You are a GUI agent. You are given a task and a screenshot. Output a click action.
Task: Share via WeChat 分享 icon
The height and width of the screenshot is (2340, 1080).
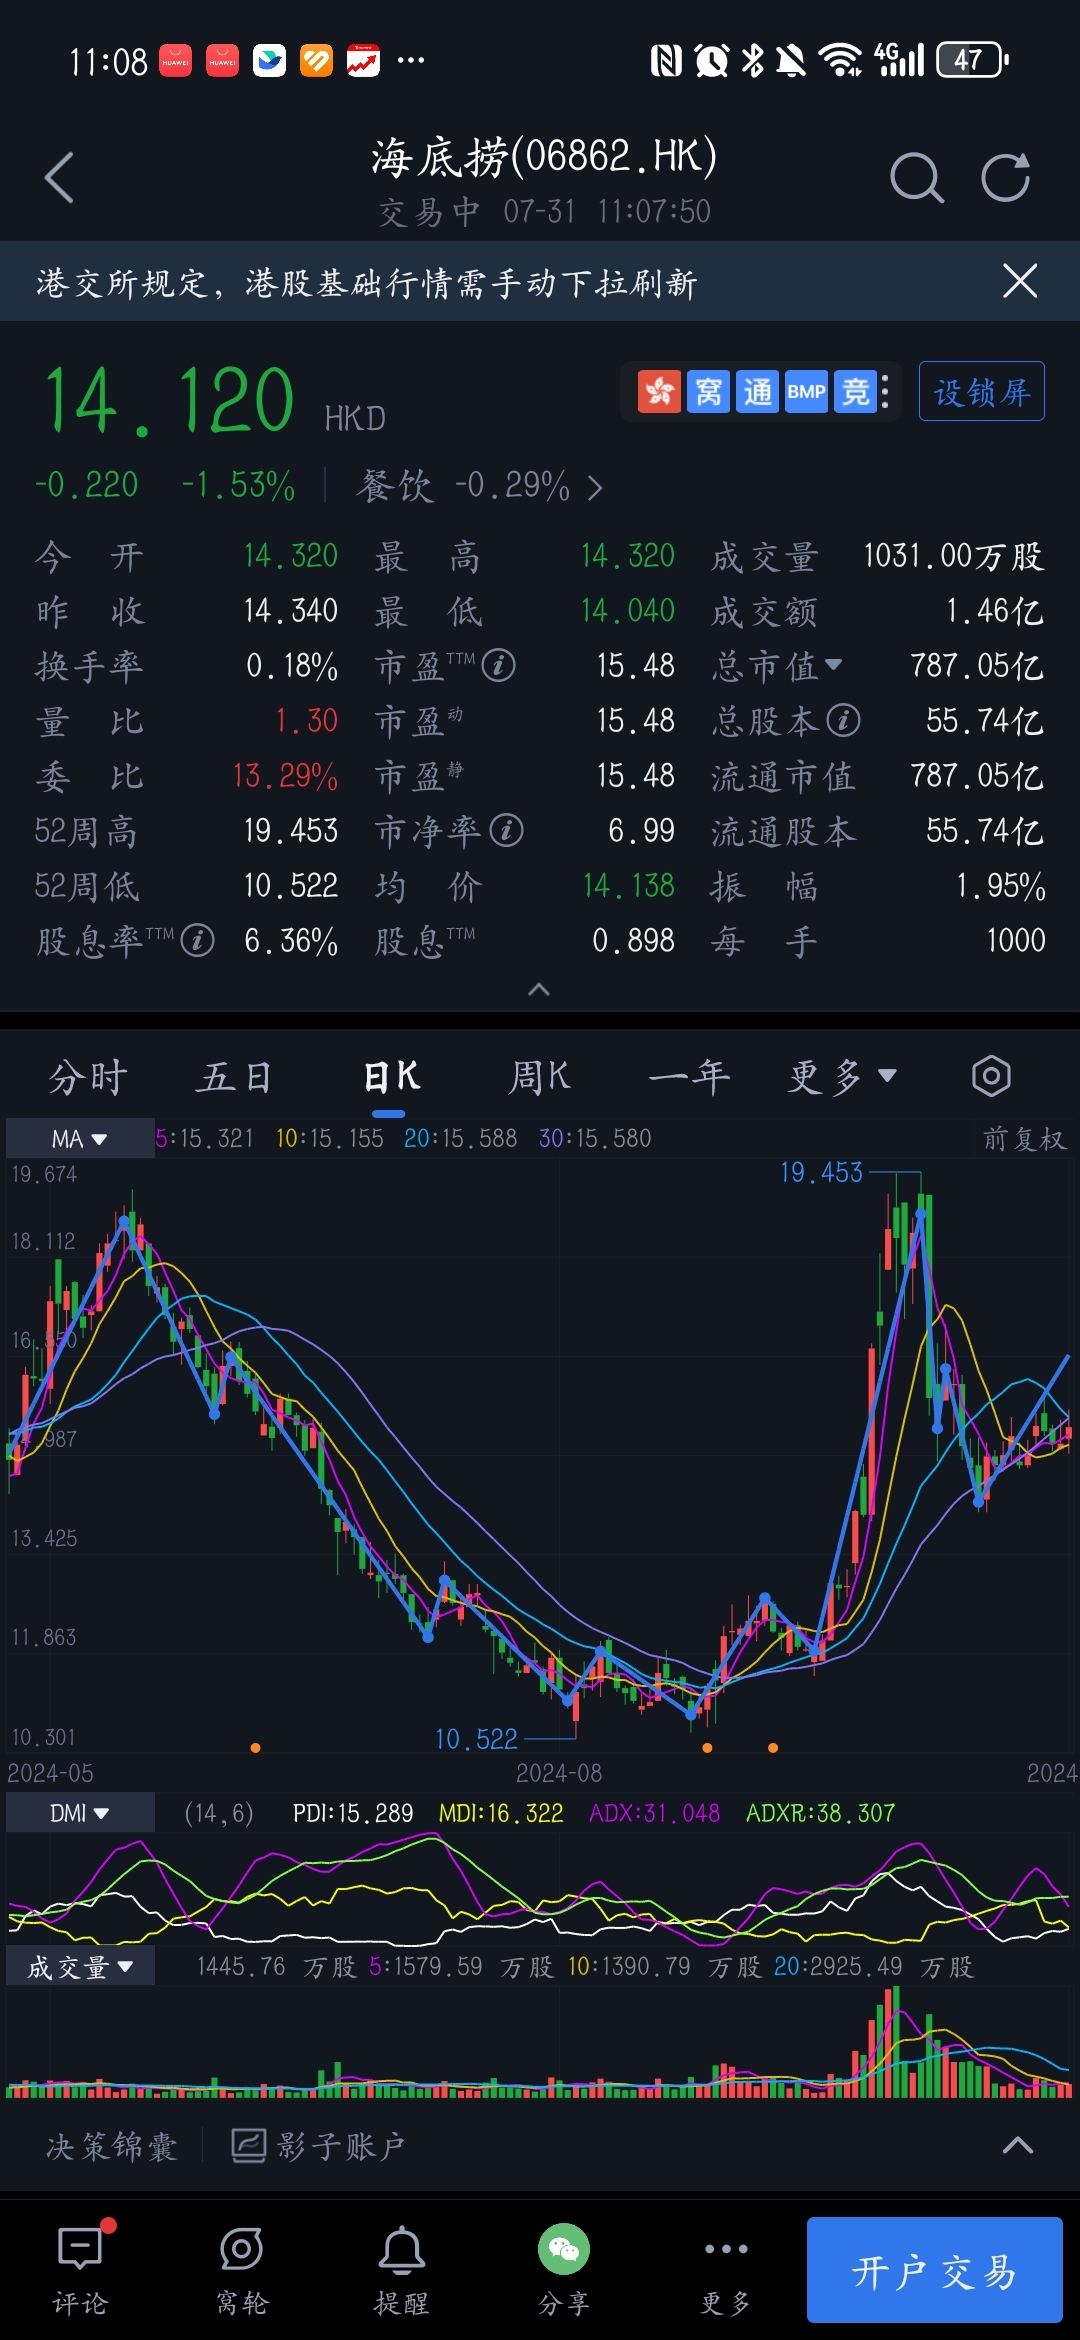(x=564, y=2270)
